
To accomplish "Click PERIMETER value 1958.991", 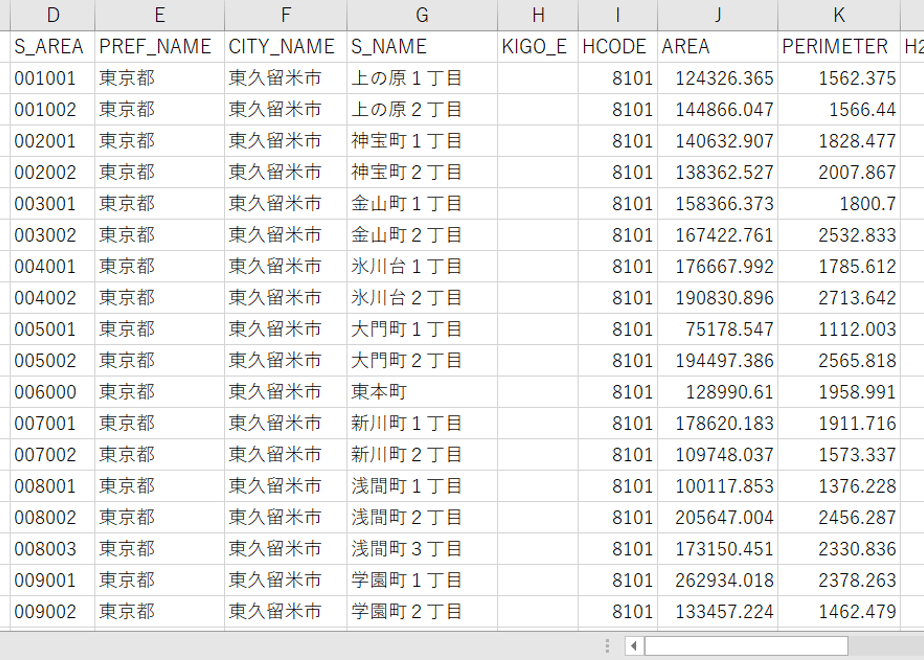I will pyautogui.click(x=839, y=392).
